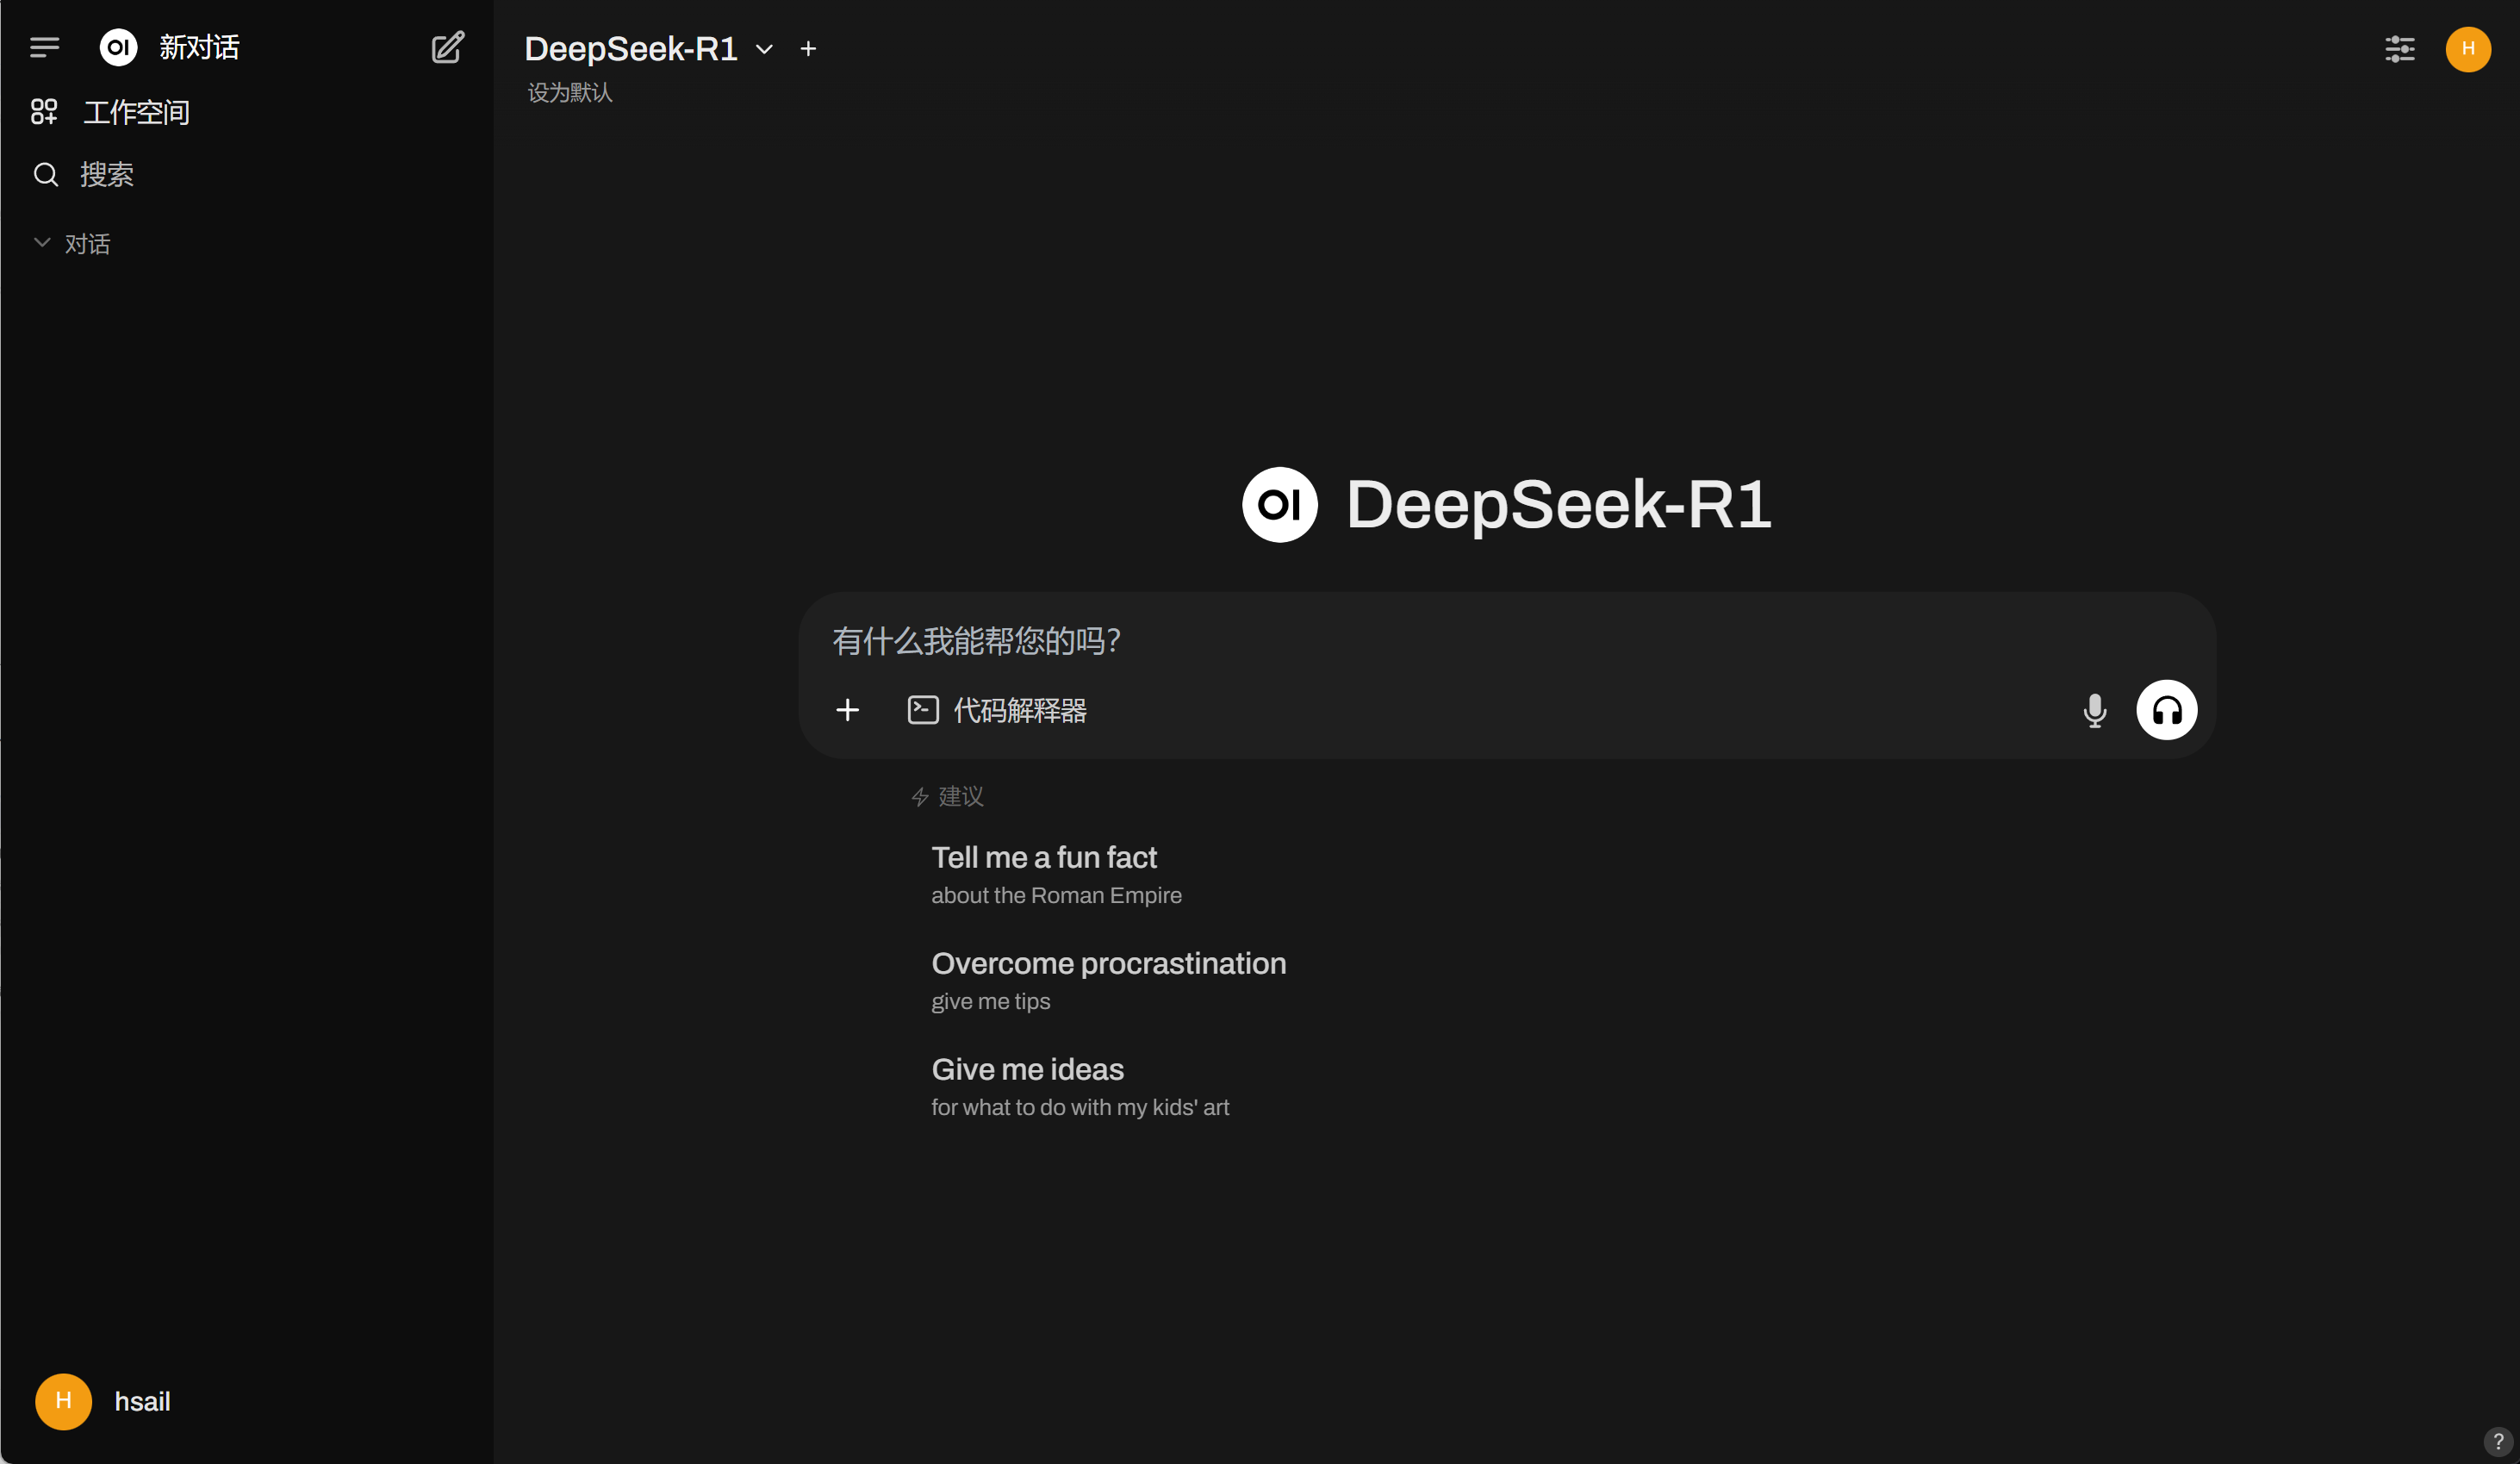Image resolution: width=2520 pixels, height=1464 pixels.
Task: Click the plus attachment icon in the input box
Action: (x=847, y=710)
